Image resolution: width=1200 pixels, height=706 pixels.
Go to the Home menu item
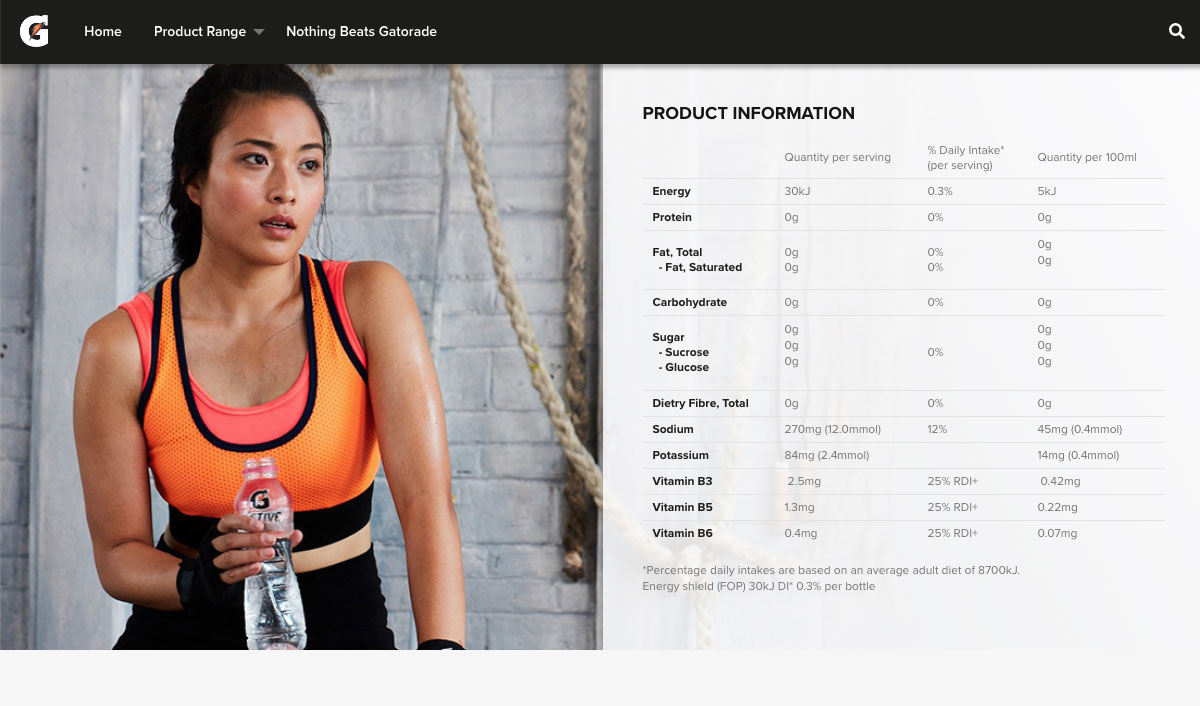pyautogui.click(x=103, y=31)
